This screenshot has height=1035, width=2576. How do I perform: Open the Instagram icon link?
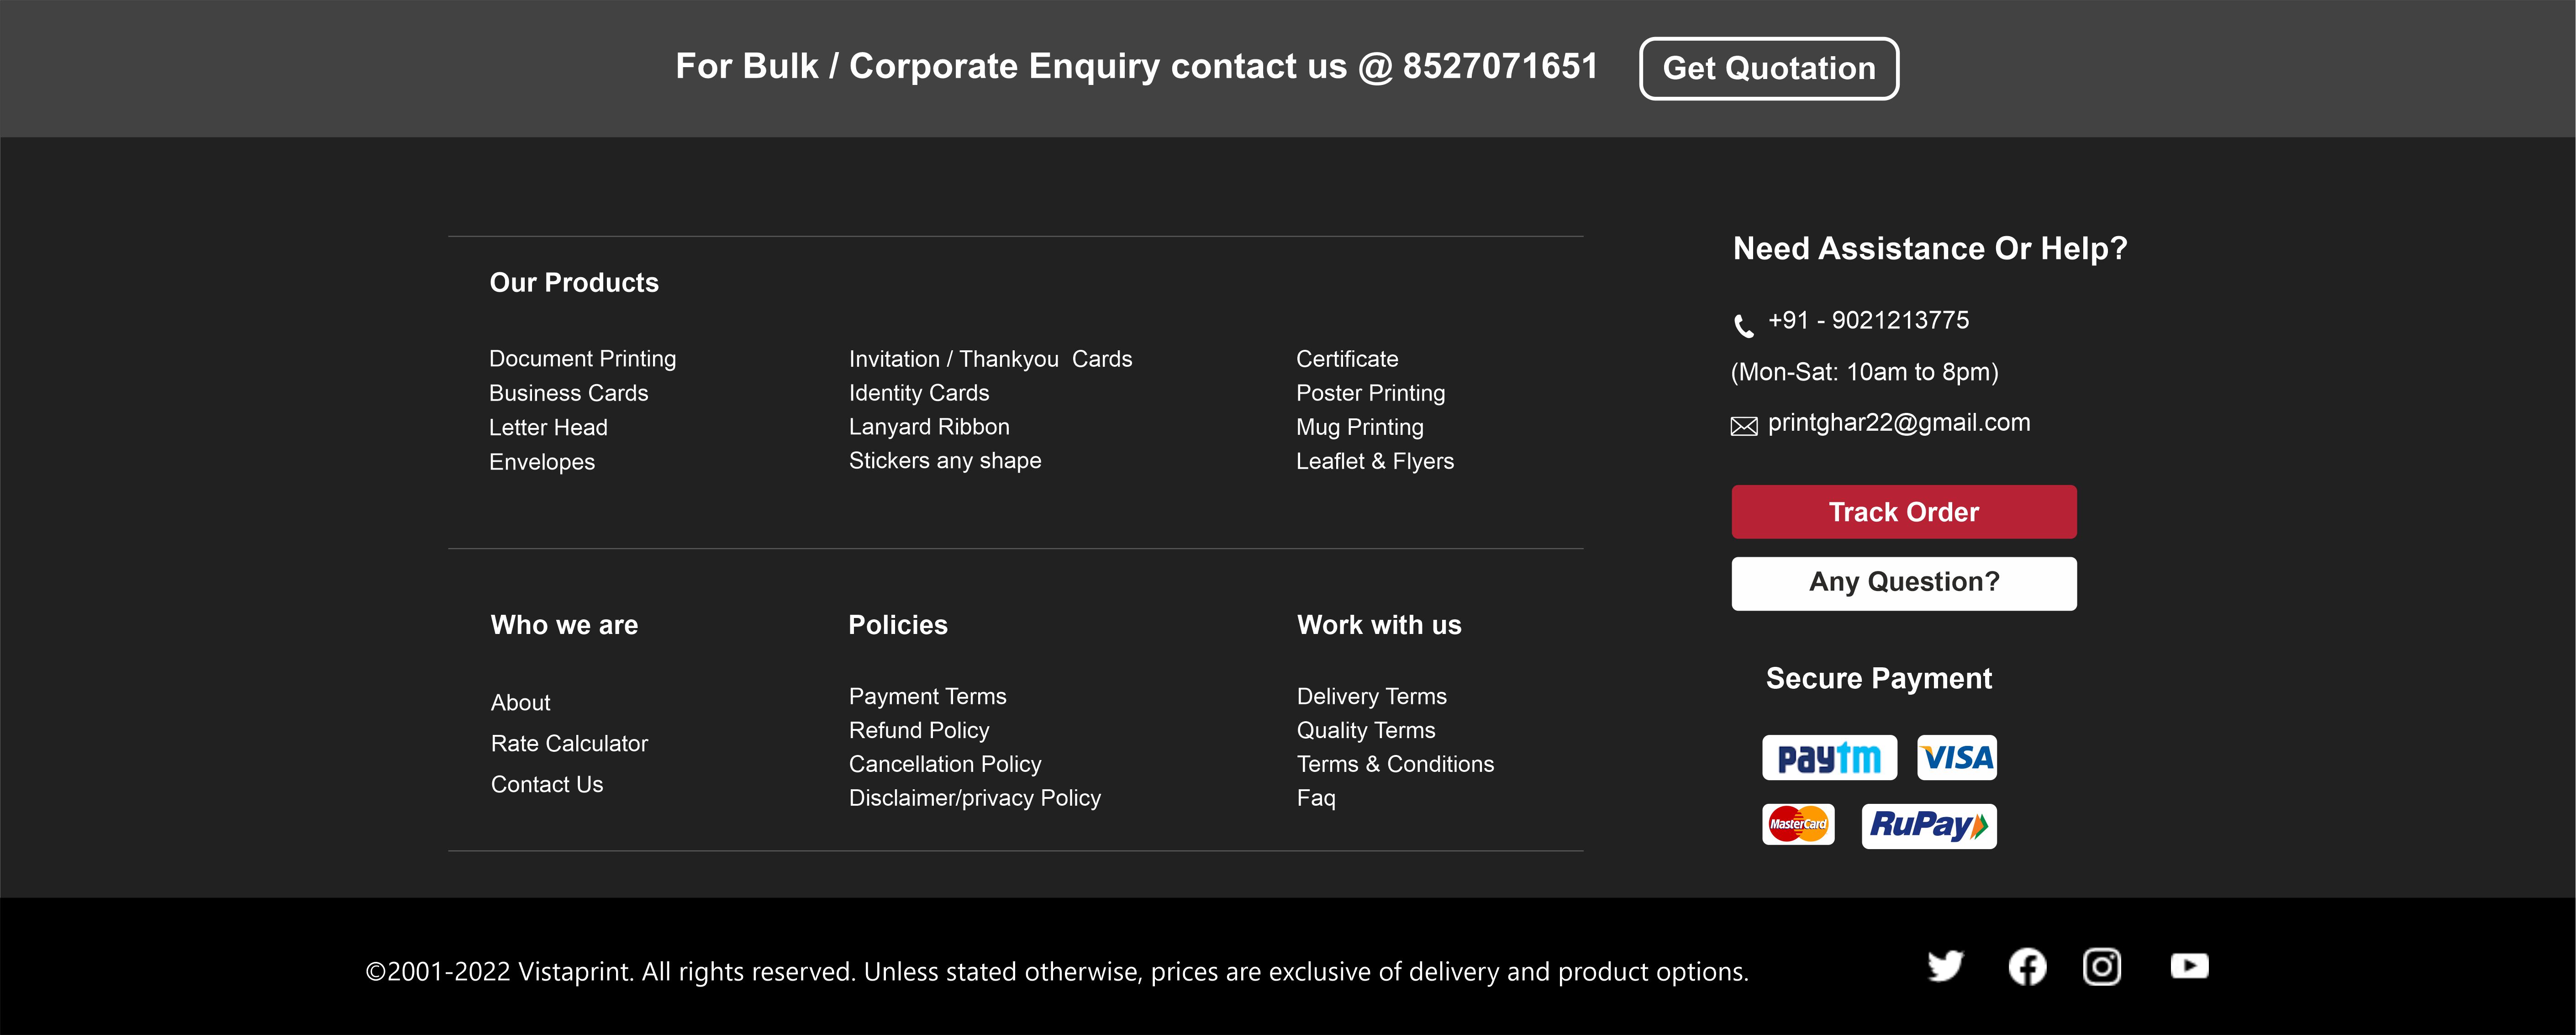coord(2101,967)
